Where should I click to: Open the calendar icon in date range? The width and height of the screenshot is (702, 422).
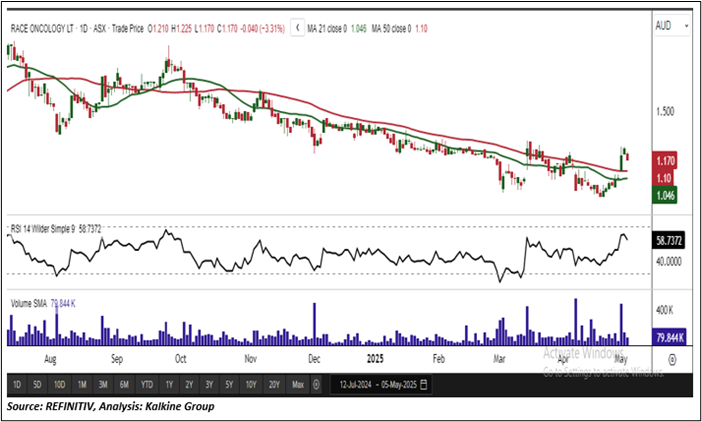[x=424, y=384]
